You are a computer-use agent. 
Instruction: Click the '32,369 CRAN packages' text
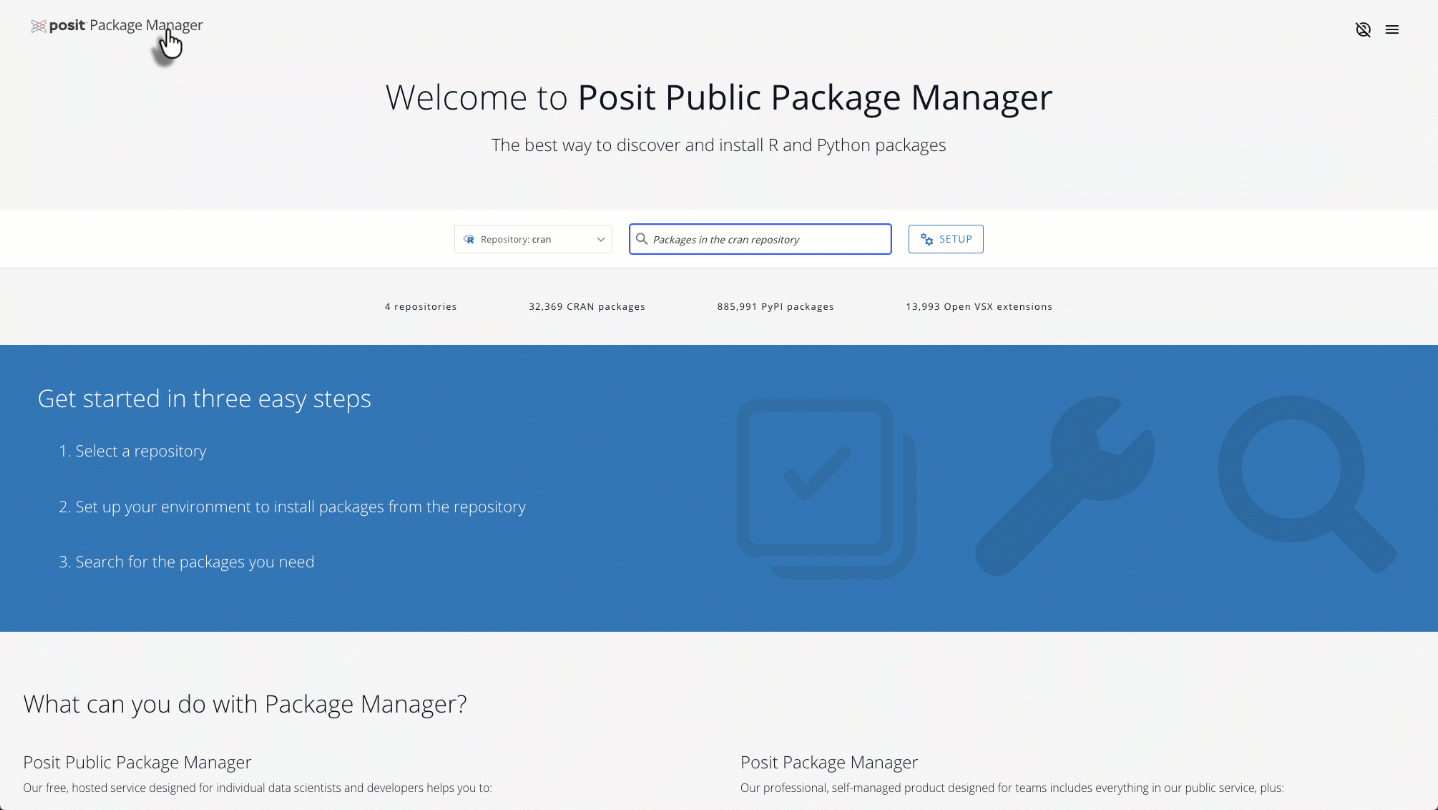coord(587,307)
